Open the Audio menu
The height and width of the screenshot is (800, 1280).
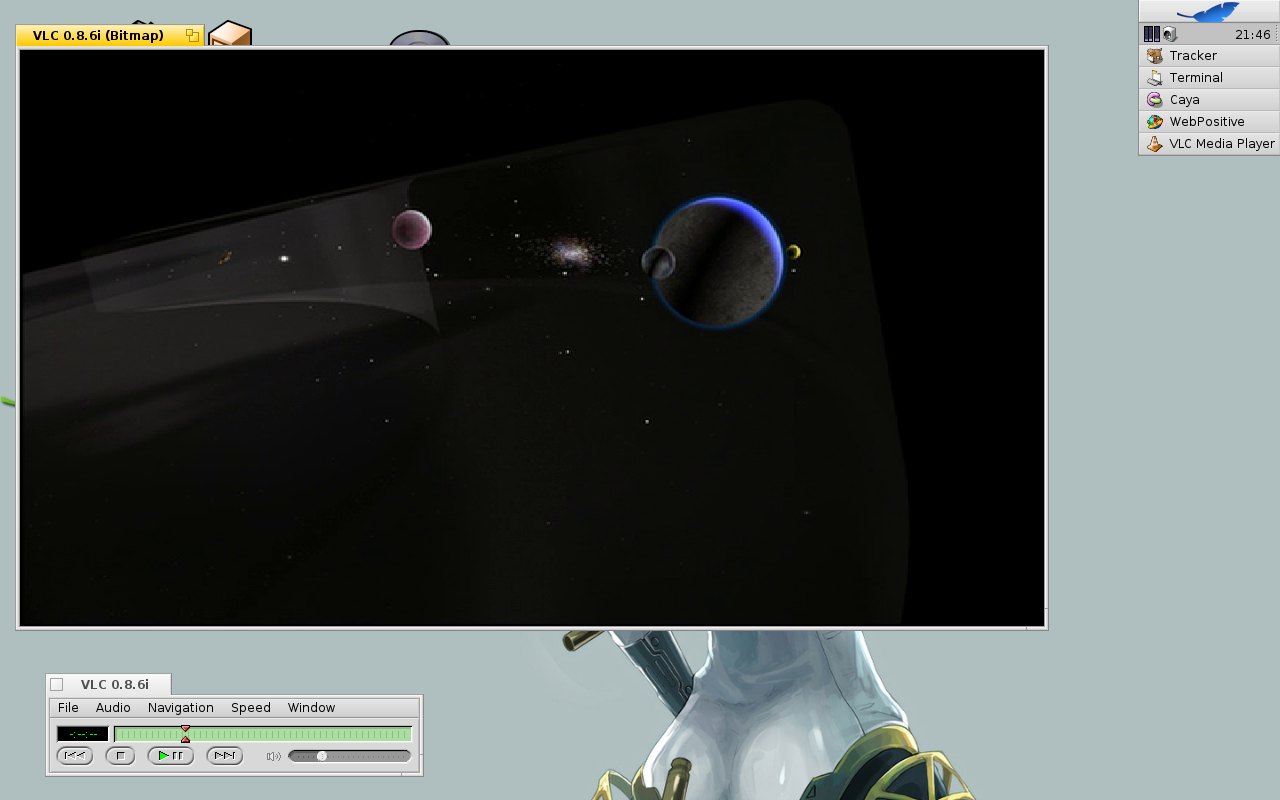(x=113, y=707)
